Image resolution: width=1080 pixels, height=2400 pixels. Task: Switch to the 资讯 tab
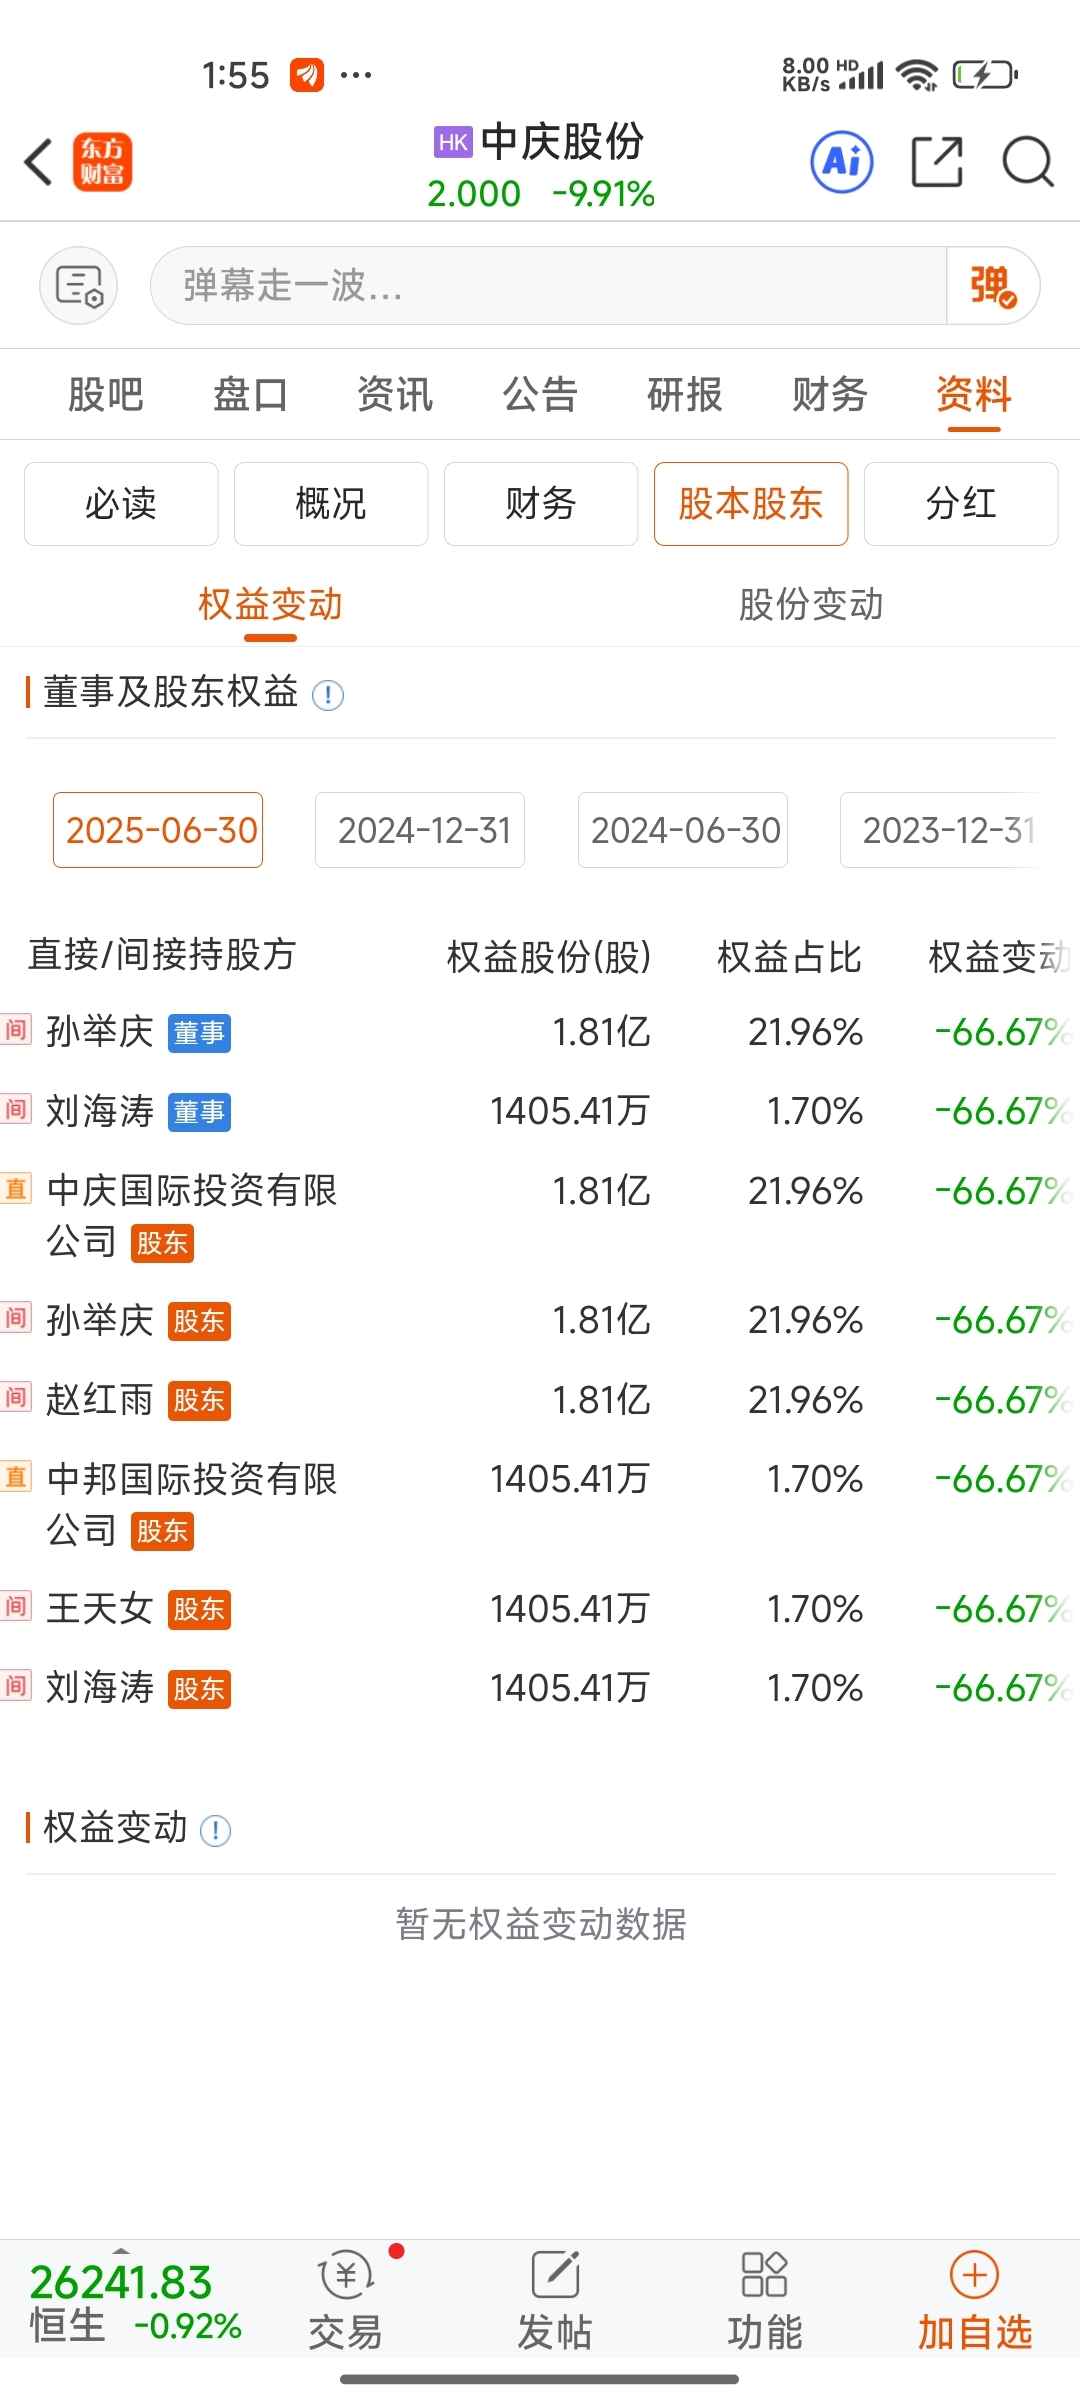point(396,394)
